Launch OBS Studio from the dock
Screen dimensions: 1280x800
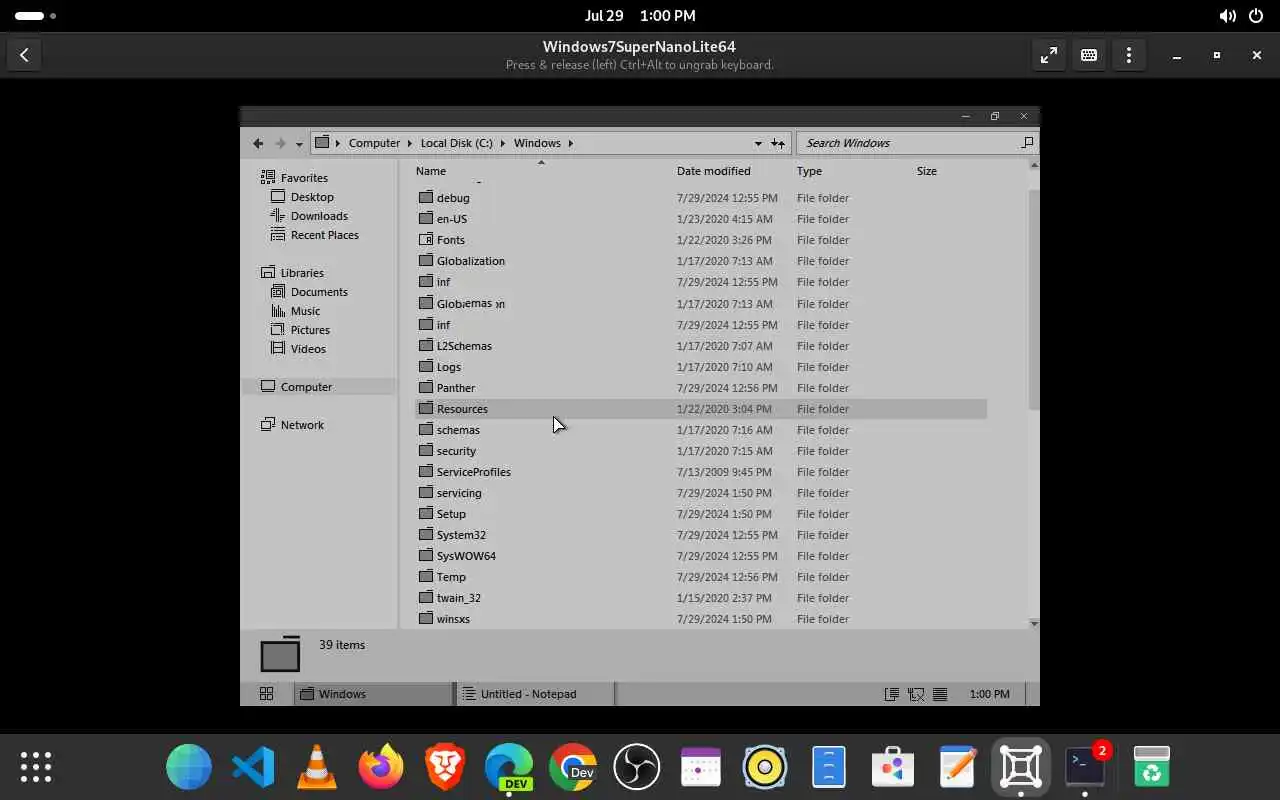coord(637,767)
